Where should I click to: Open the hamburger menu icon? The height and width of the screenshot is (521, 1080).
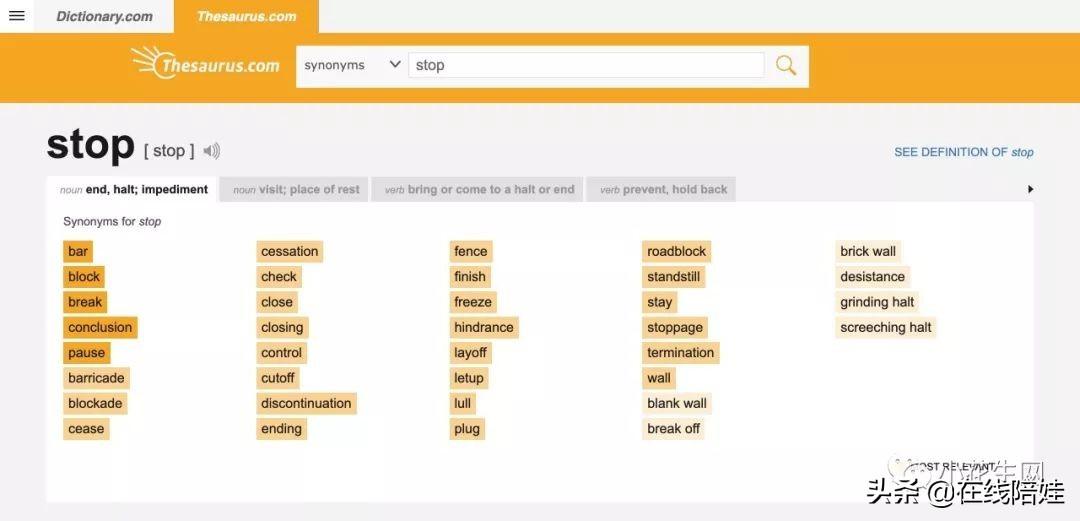[16, 16]
